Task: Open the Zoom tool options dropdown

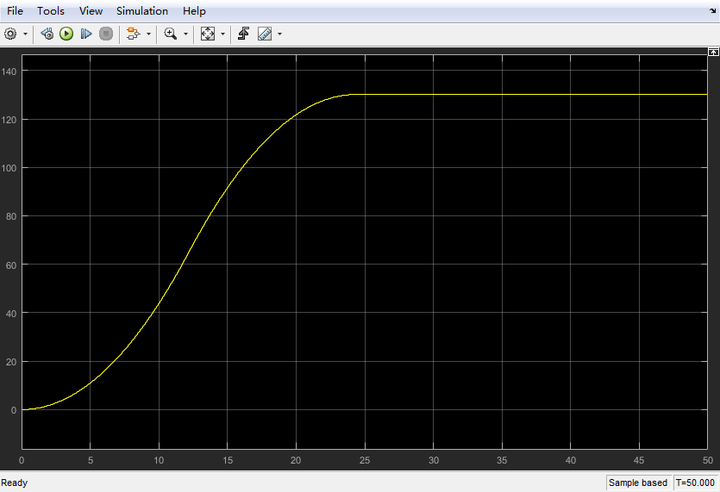Action: [186, 34]
